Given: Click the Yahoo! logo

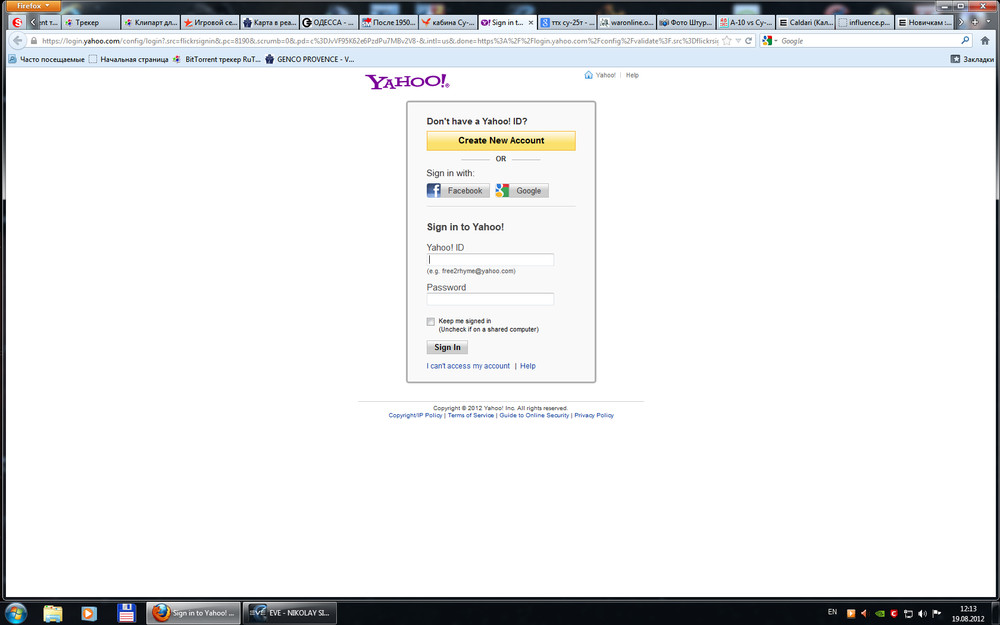Looking at the screenshot, I should point(407,82).
